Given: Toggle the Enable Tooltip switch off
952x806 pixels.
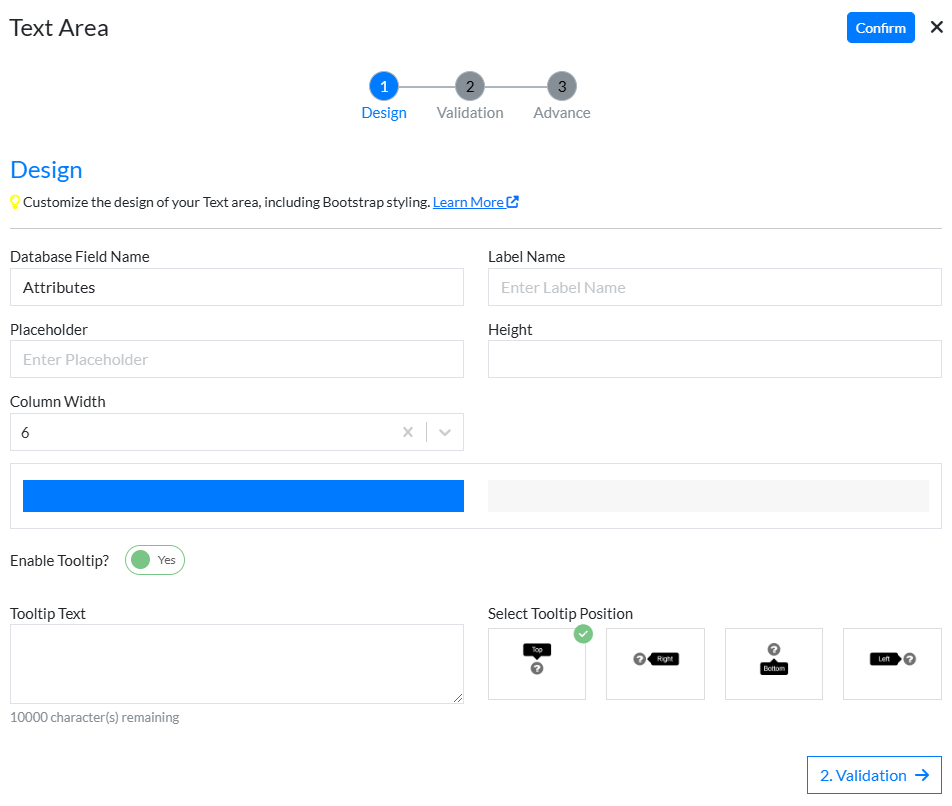Looking at the screenshot, I should 154,560.
